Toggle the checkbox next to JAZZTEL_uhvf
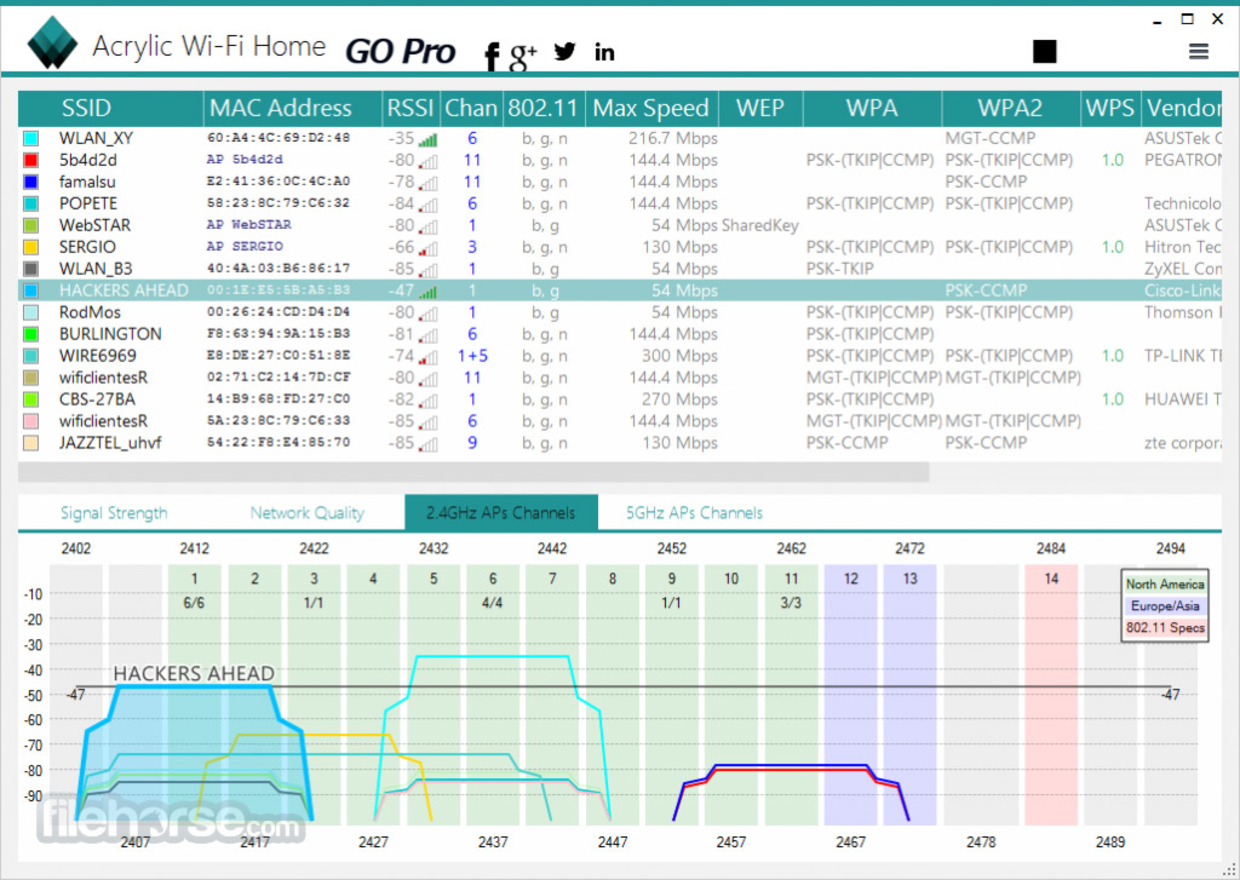The height and width of the screenshot is (880, 1240). (x=30, y=442)
